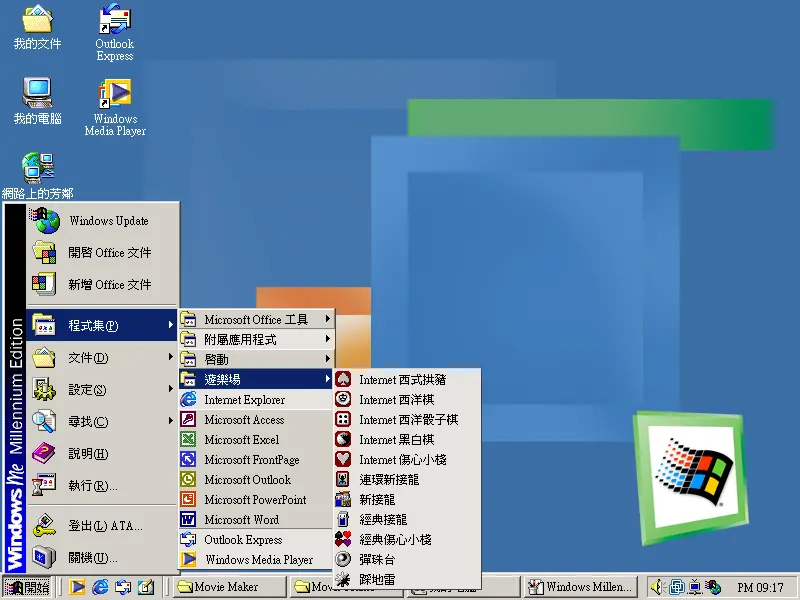This screenshot has width=800, height=600.
Task: Click the 開始 Start button
Action: click(28, 587)
